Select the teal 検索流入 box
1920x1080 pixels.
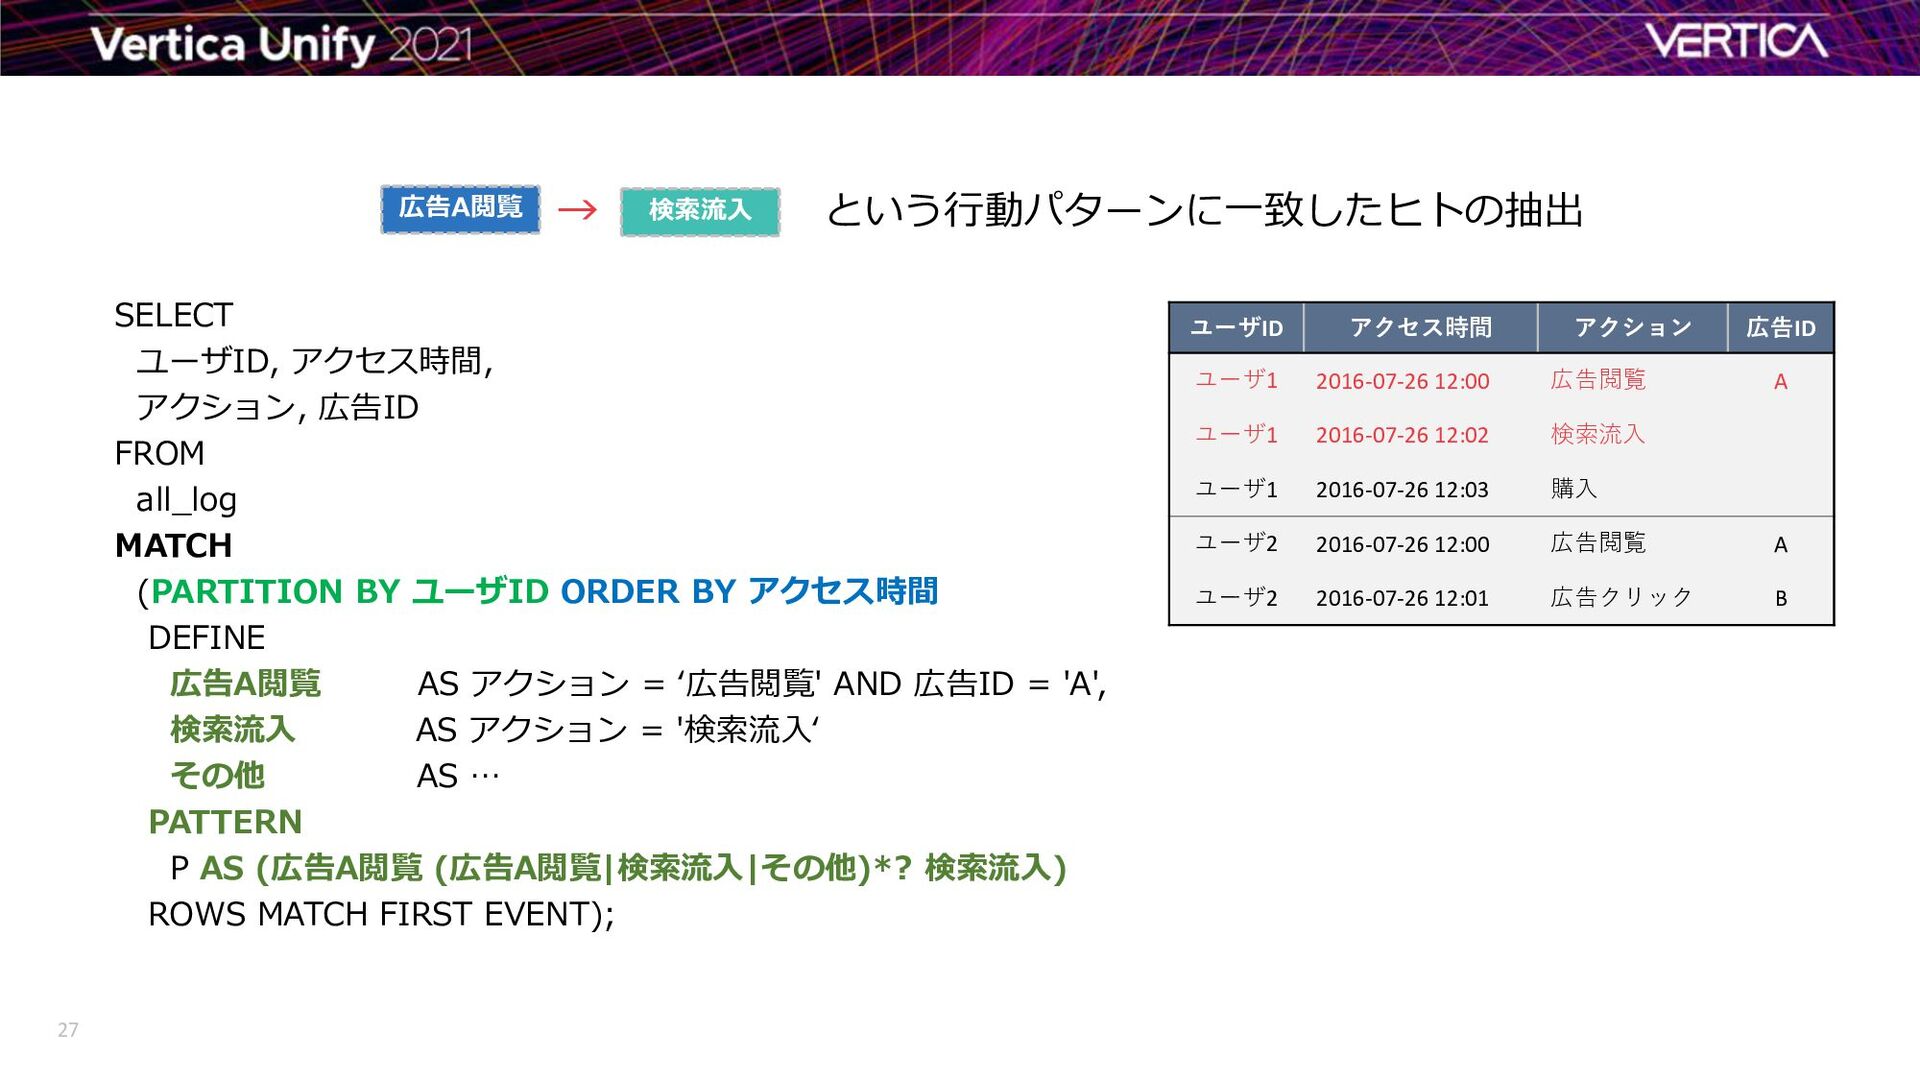coord(700,211)
